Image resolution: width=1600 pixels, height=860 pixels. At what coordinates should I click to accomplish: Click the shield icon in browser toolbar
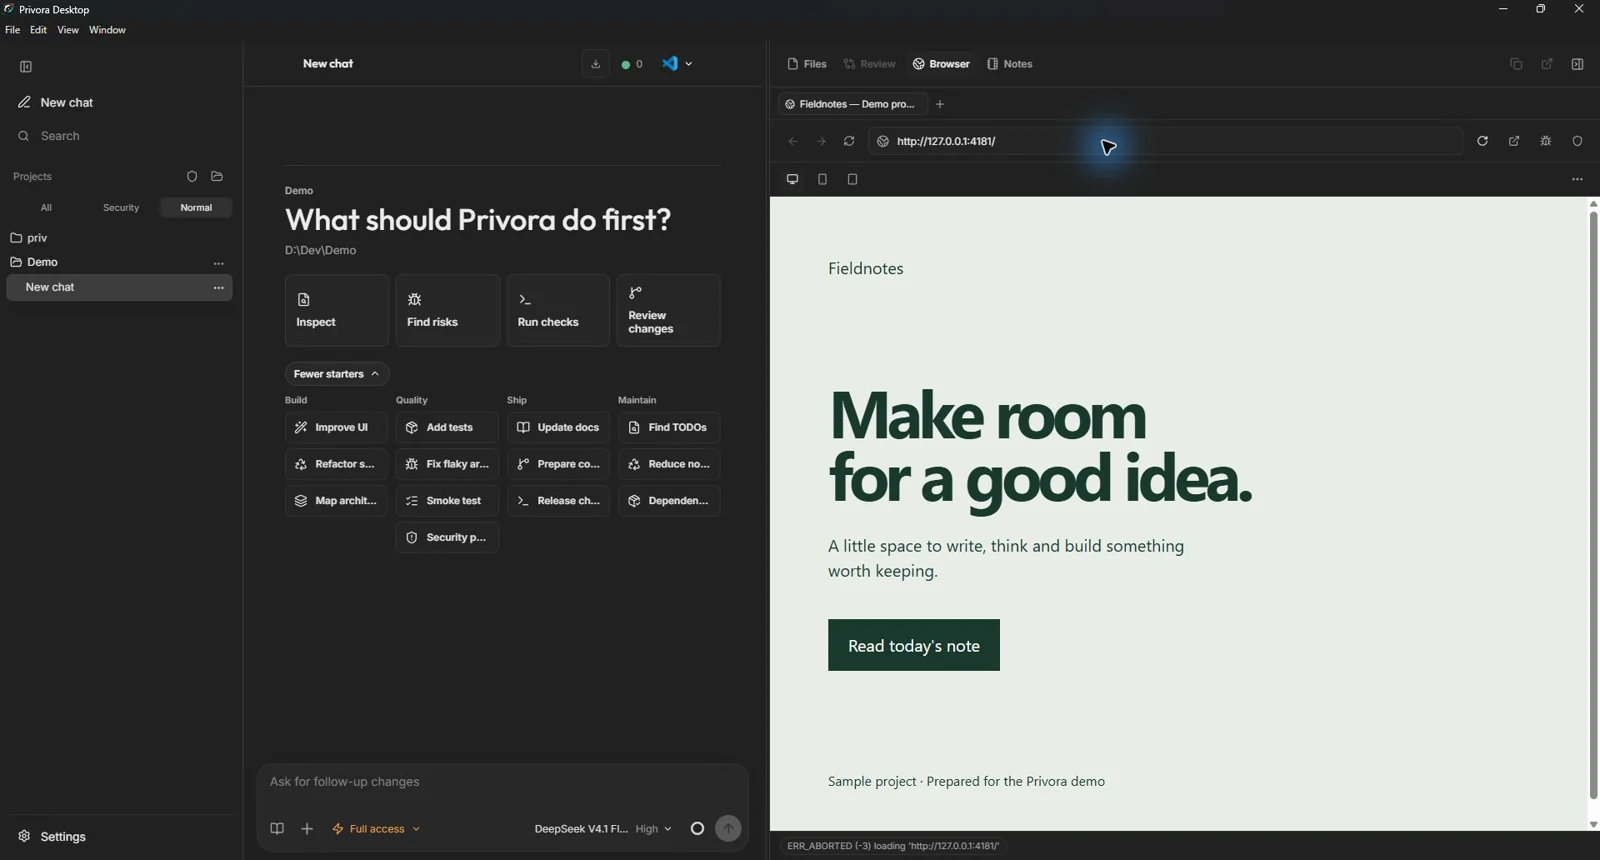[1578, 142]
